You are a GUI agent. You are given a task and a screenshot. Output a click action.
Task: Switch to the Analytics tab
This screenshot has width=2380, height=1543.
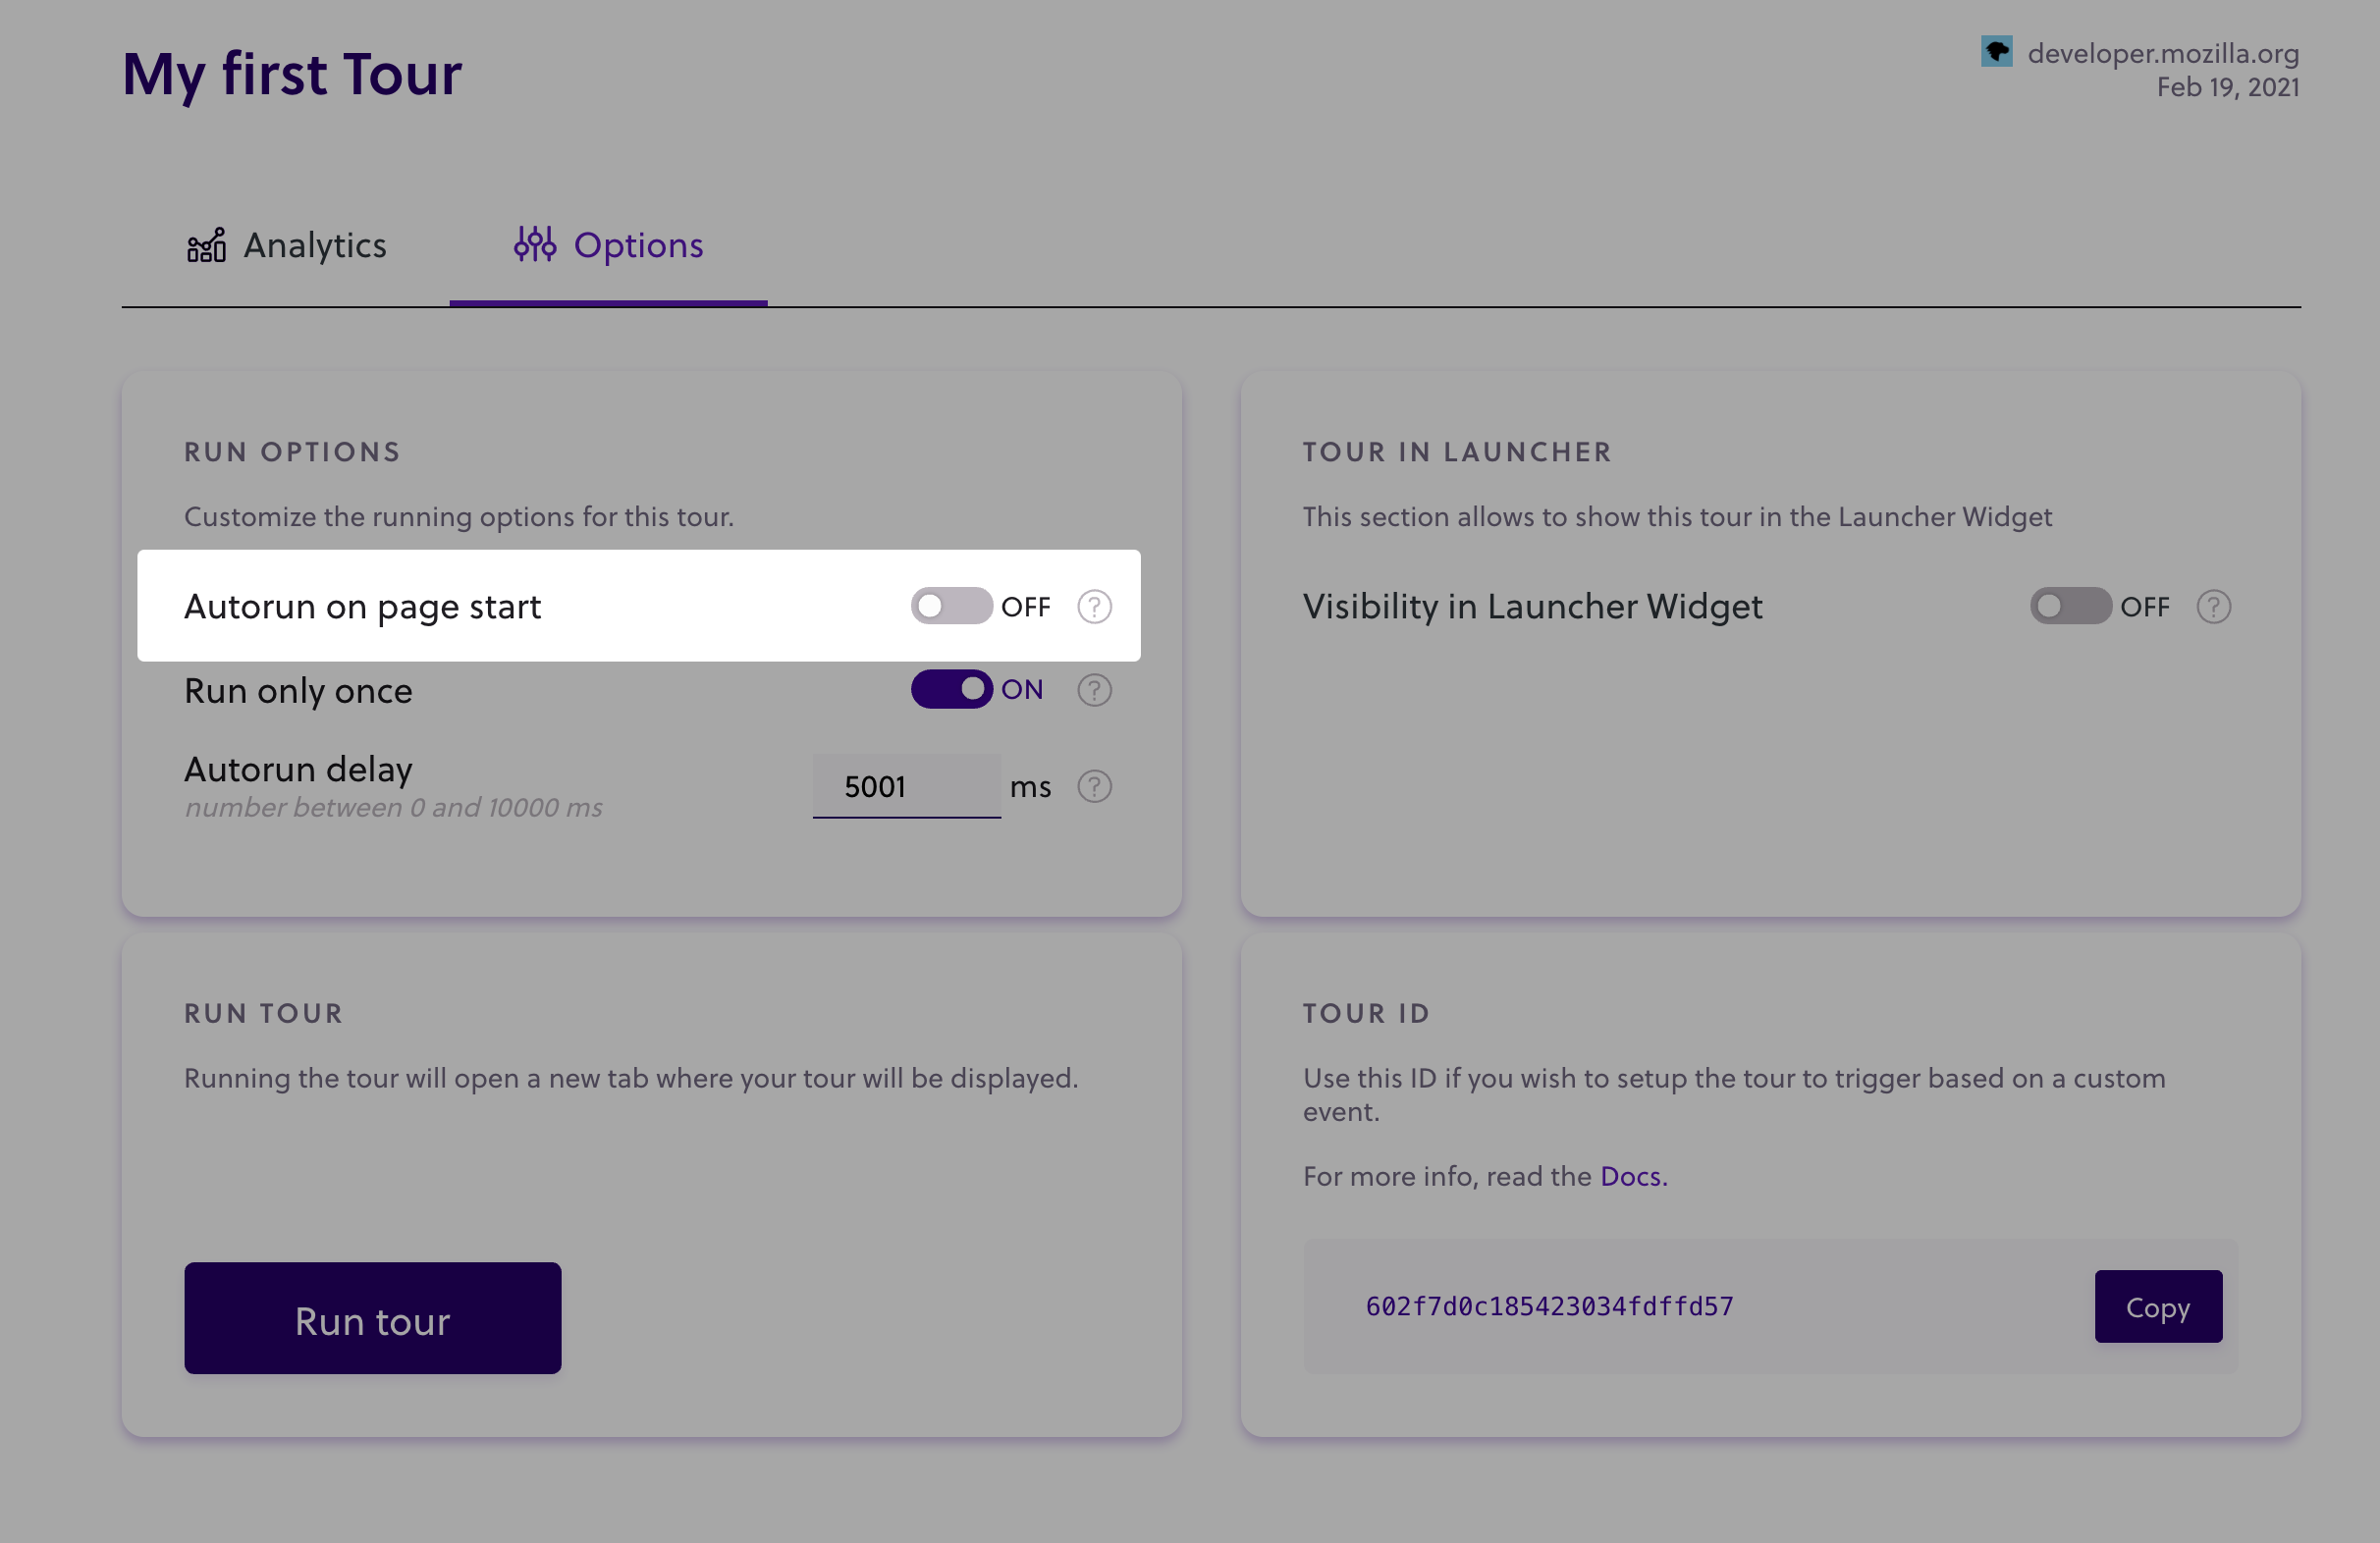click(290, 245)
